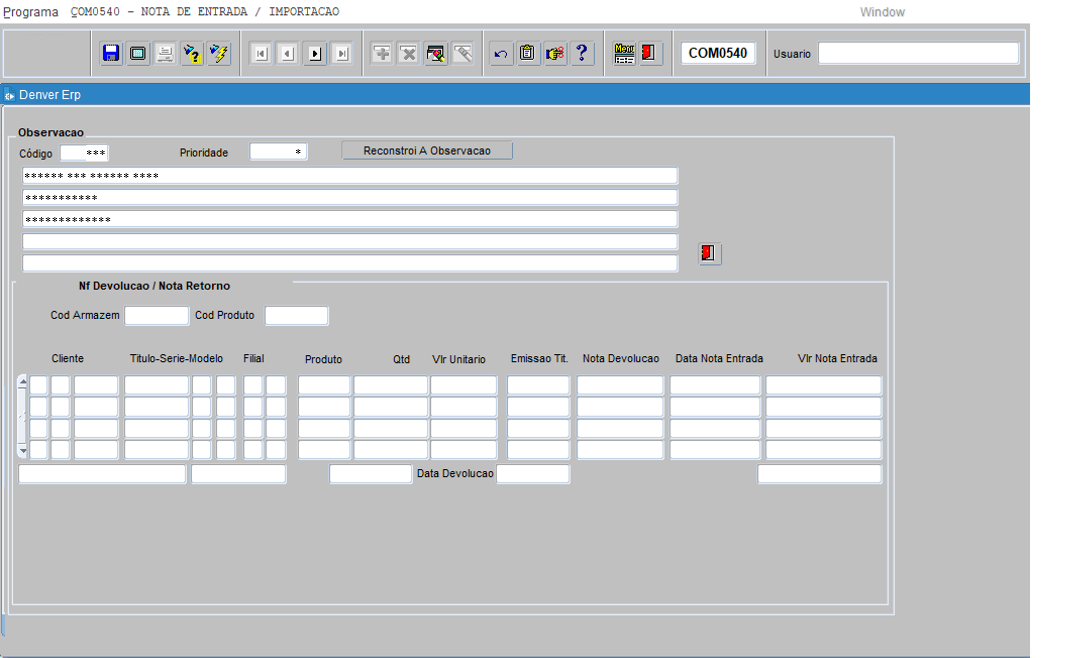Open the Programa menu
The width and height of the screenshot is (1080, 658).
click(x=31, y=12)
